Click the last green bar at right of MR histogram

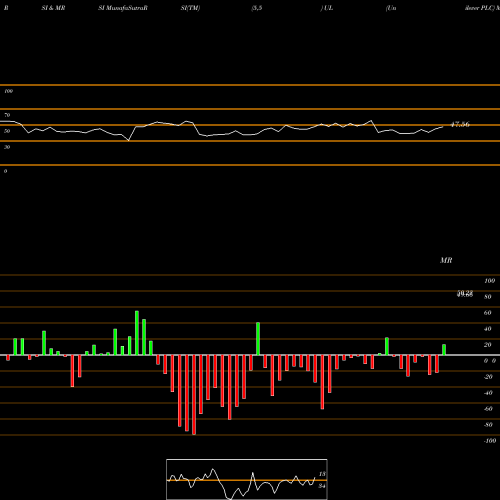(x=444, y=350)
